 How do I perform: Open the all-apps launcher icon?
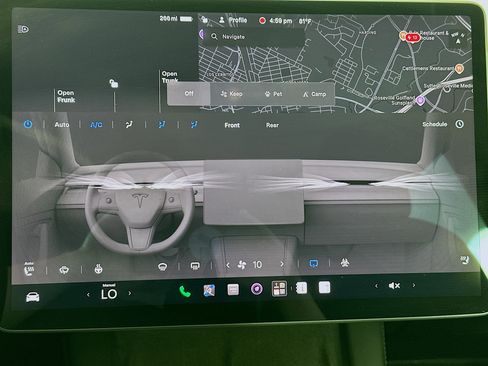tap(279, 288)
